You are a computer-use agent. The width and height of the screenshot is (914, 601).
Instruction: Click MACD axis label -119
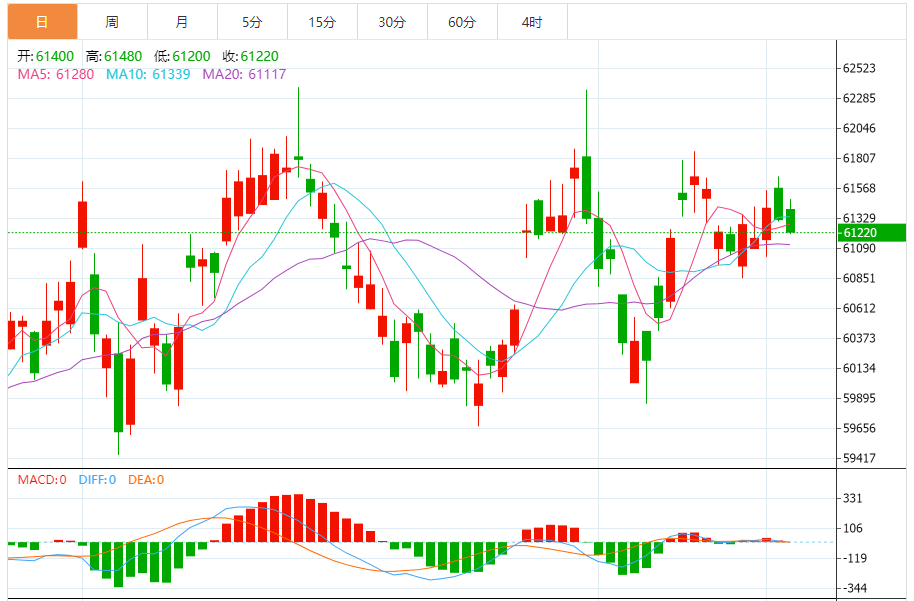coord(855,558)
